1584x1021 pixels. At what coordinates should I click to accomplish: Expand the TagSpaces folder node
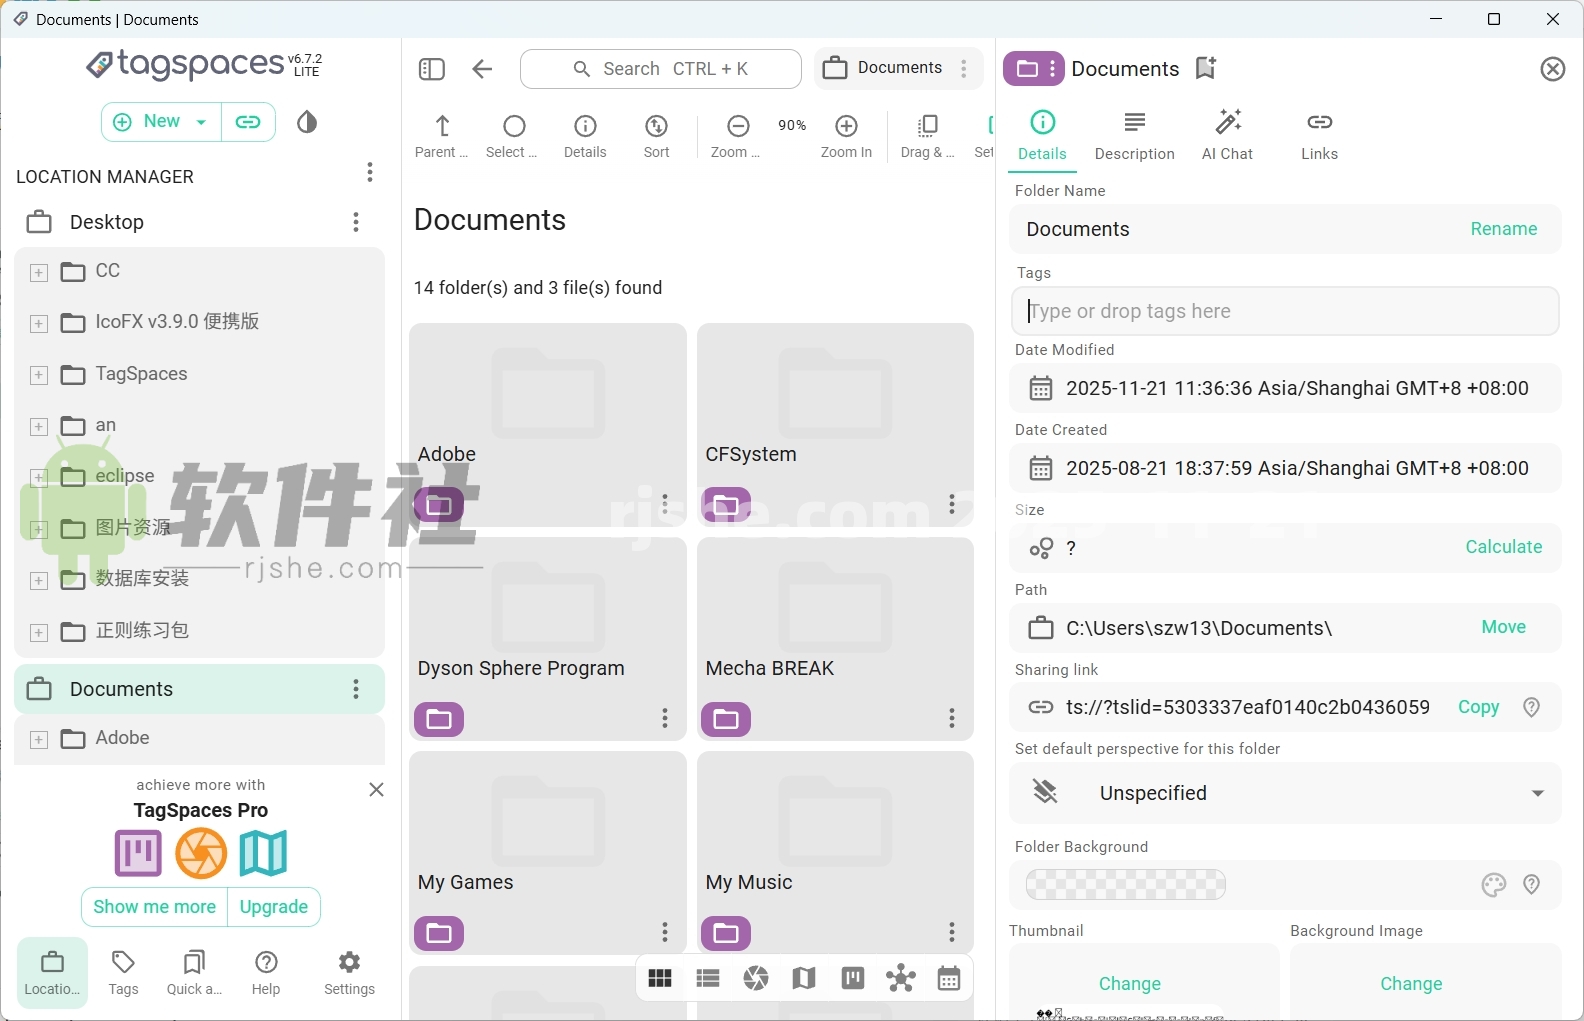(x=39, y=375)
